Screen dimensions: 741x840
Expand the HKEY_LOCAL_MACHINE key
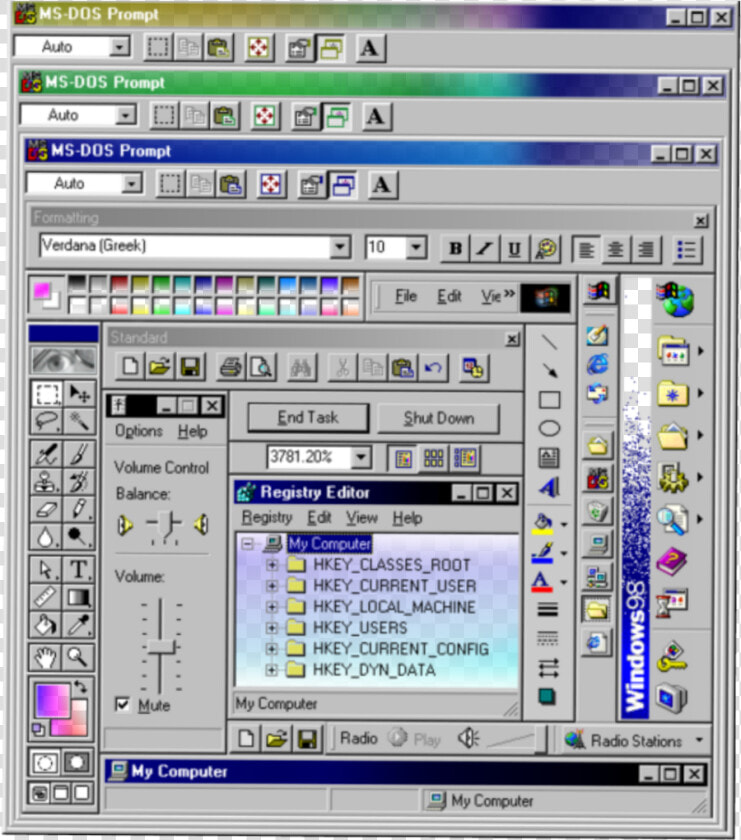click(x=272, y=606)
